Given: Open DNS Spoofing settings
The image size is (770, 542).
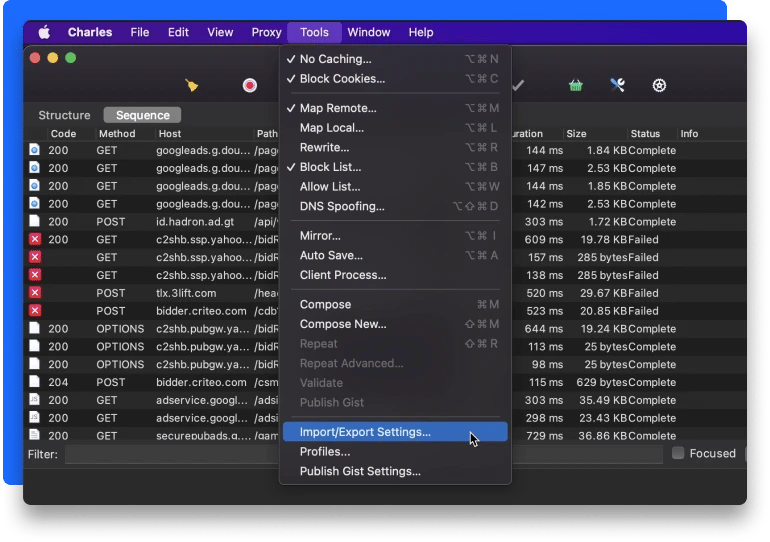Looking at the screenshot, I should [395, 206].
